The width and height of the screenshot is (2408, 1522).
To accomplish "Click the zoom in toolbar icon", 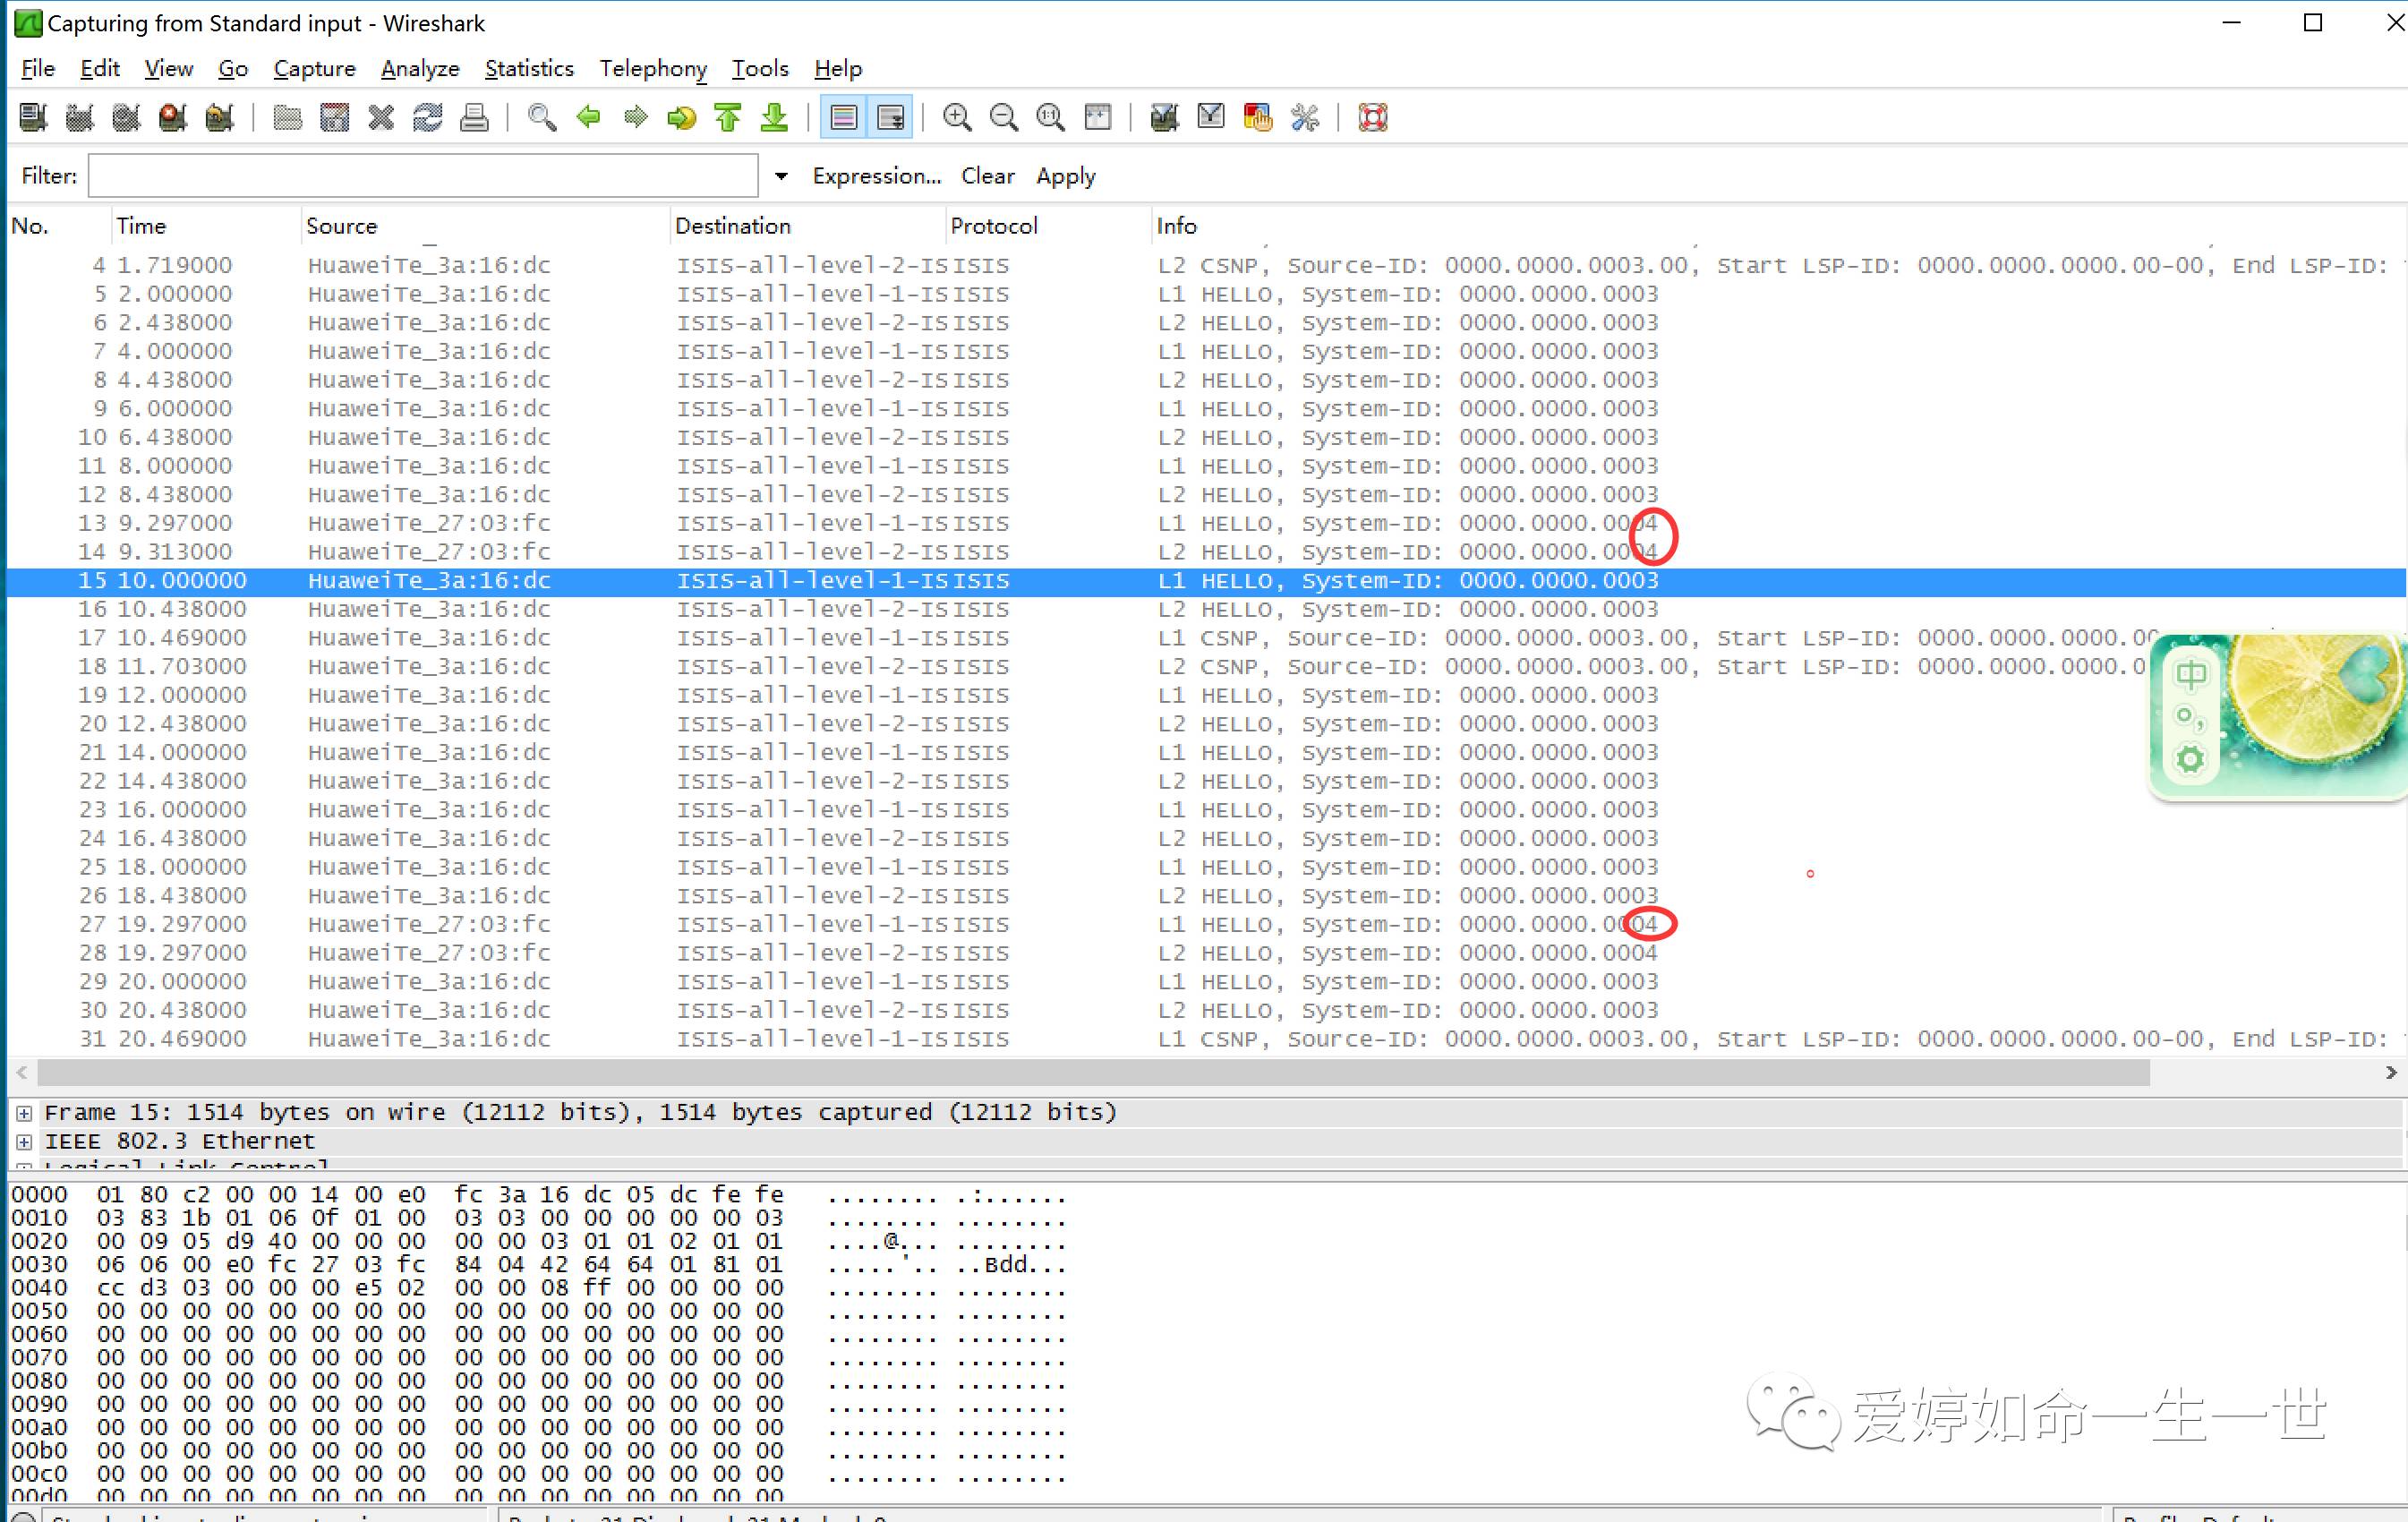I will coord(957,118).
